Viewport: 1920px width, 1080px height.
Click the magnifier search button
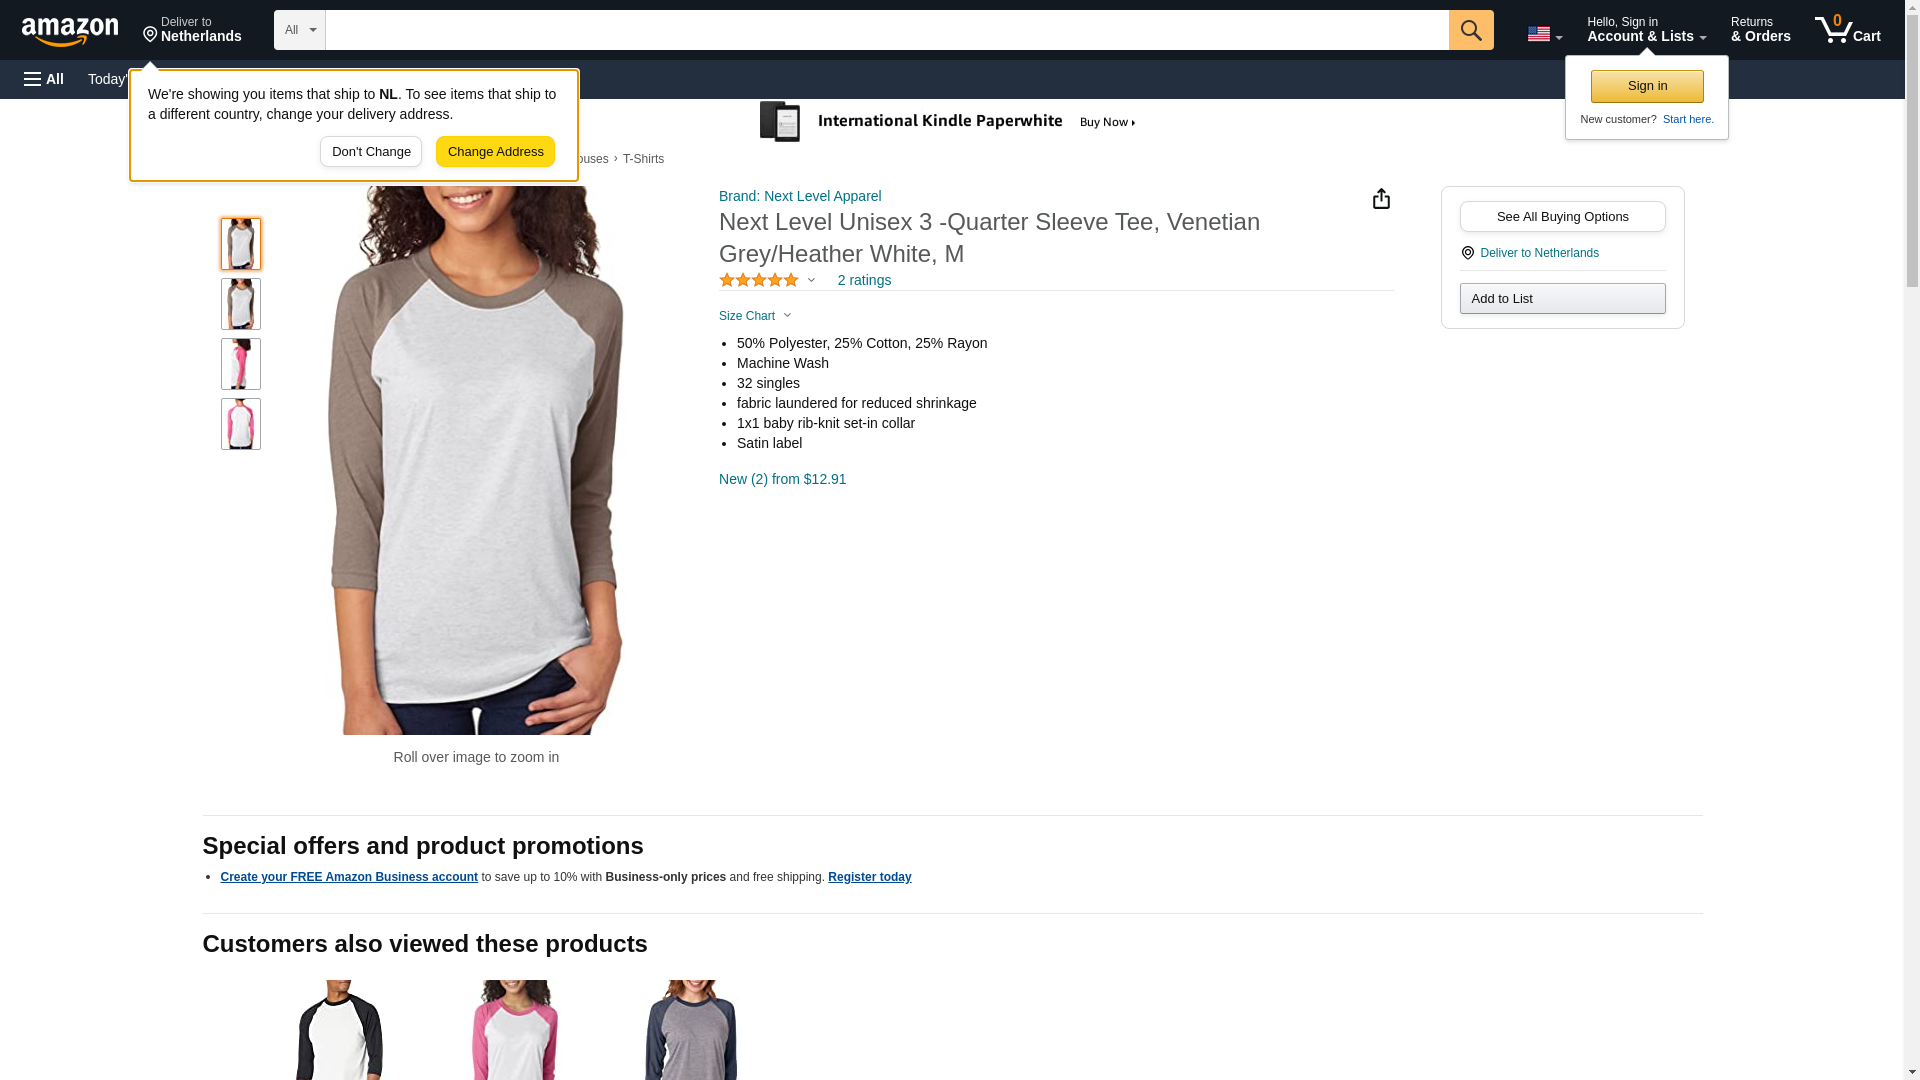tap(1470, 30)
